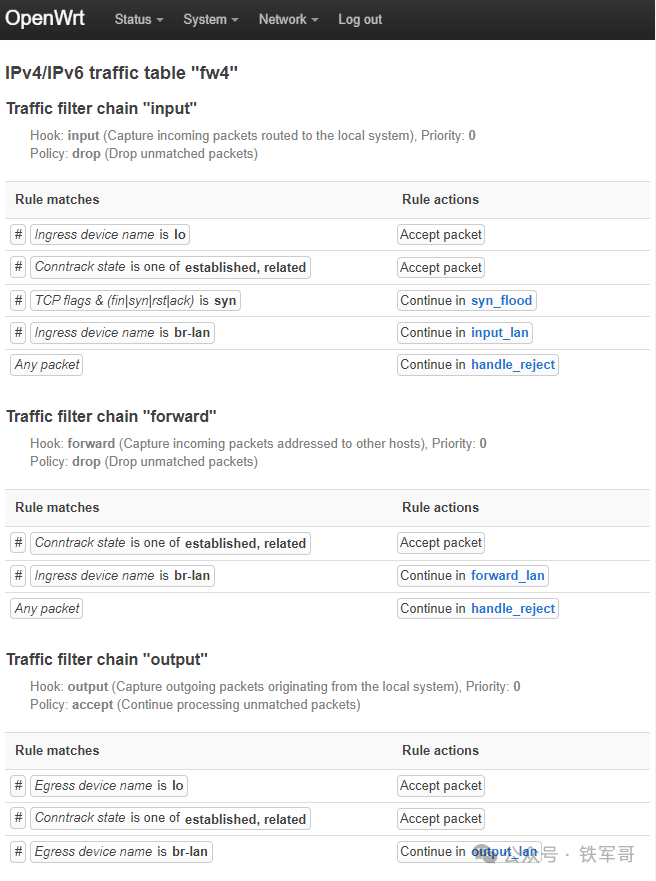The image size is (656, 881).
Task: Click the # badge beside the Egress lo rule
Action: (18, 786)
